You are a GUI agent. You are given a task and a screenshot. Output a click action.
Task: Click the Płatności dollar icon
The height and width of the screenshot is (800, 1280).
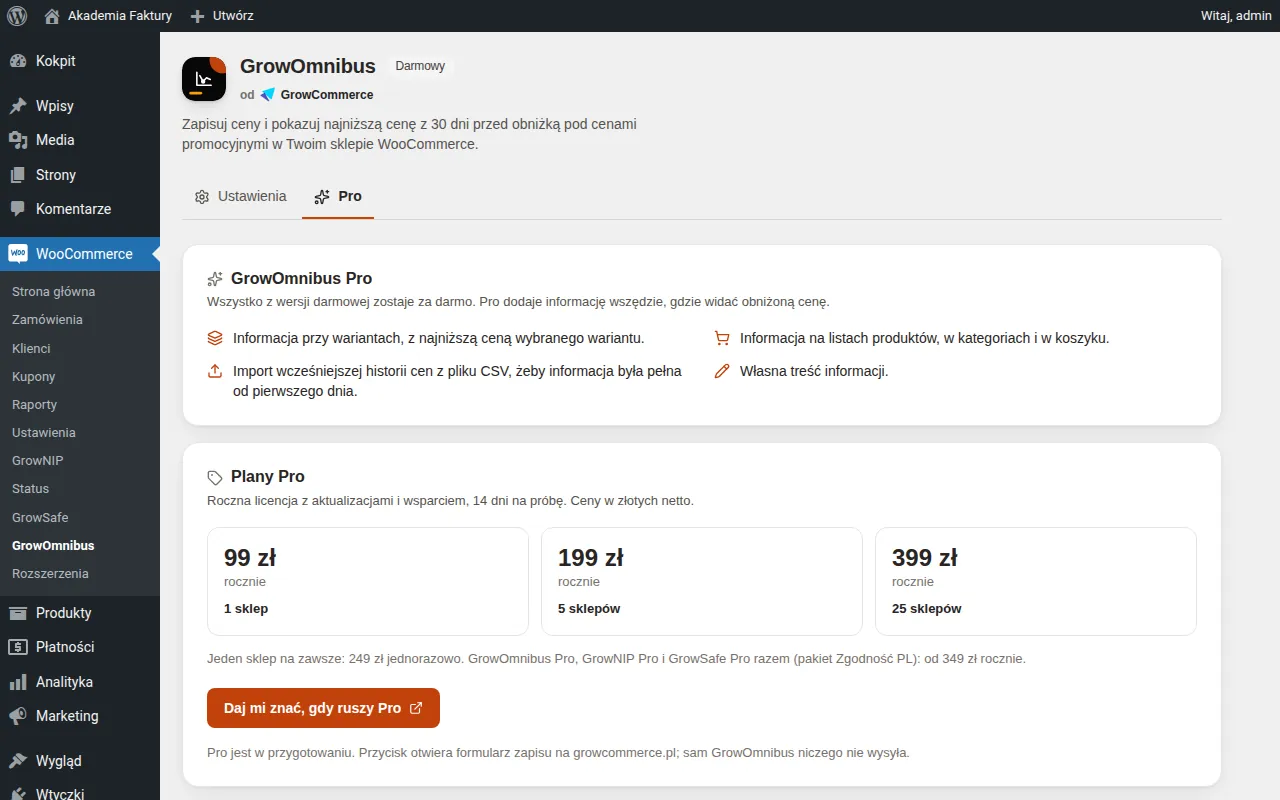pos(18,647)
